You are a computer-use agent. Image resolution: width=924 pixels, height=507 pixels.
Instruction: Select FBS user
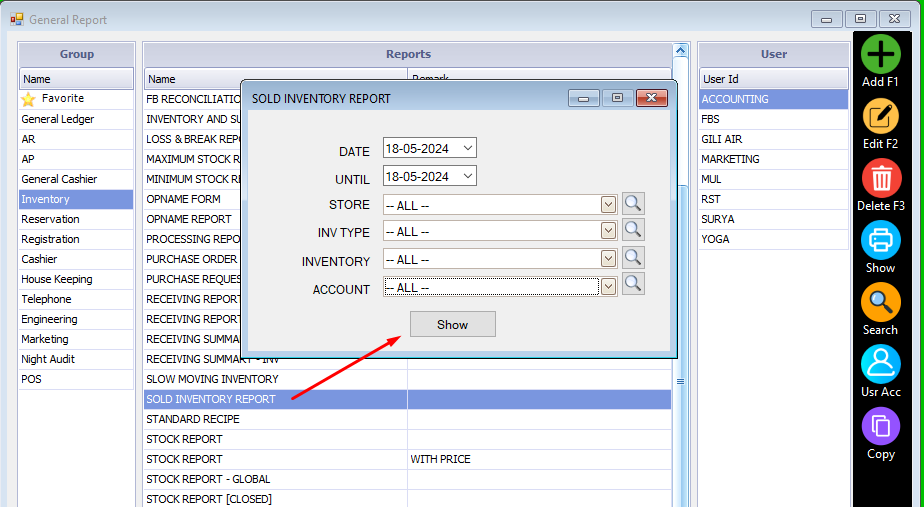click(773, 119)
